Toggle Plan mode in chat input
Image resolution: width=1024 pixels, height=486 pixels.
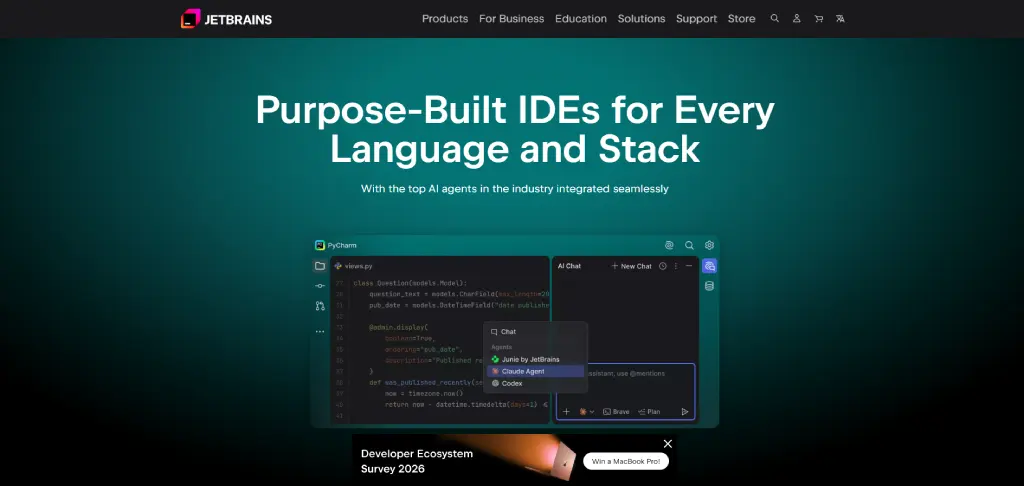click(x=649, y=412)
